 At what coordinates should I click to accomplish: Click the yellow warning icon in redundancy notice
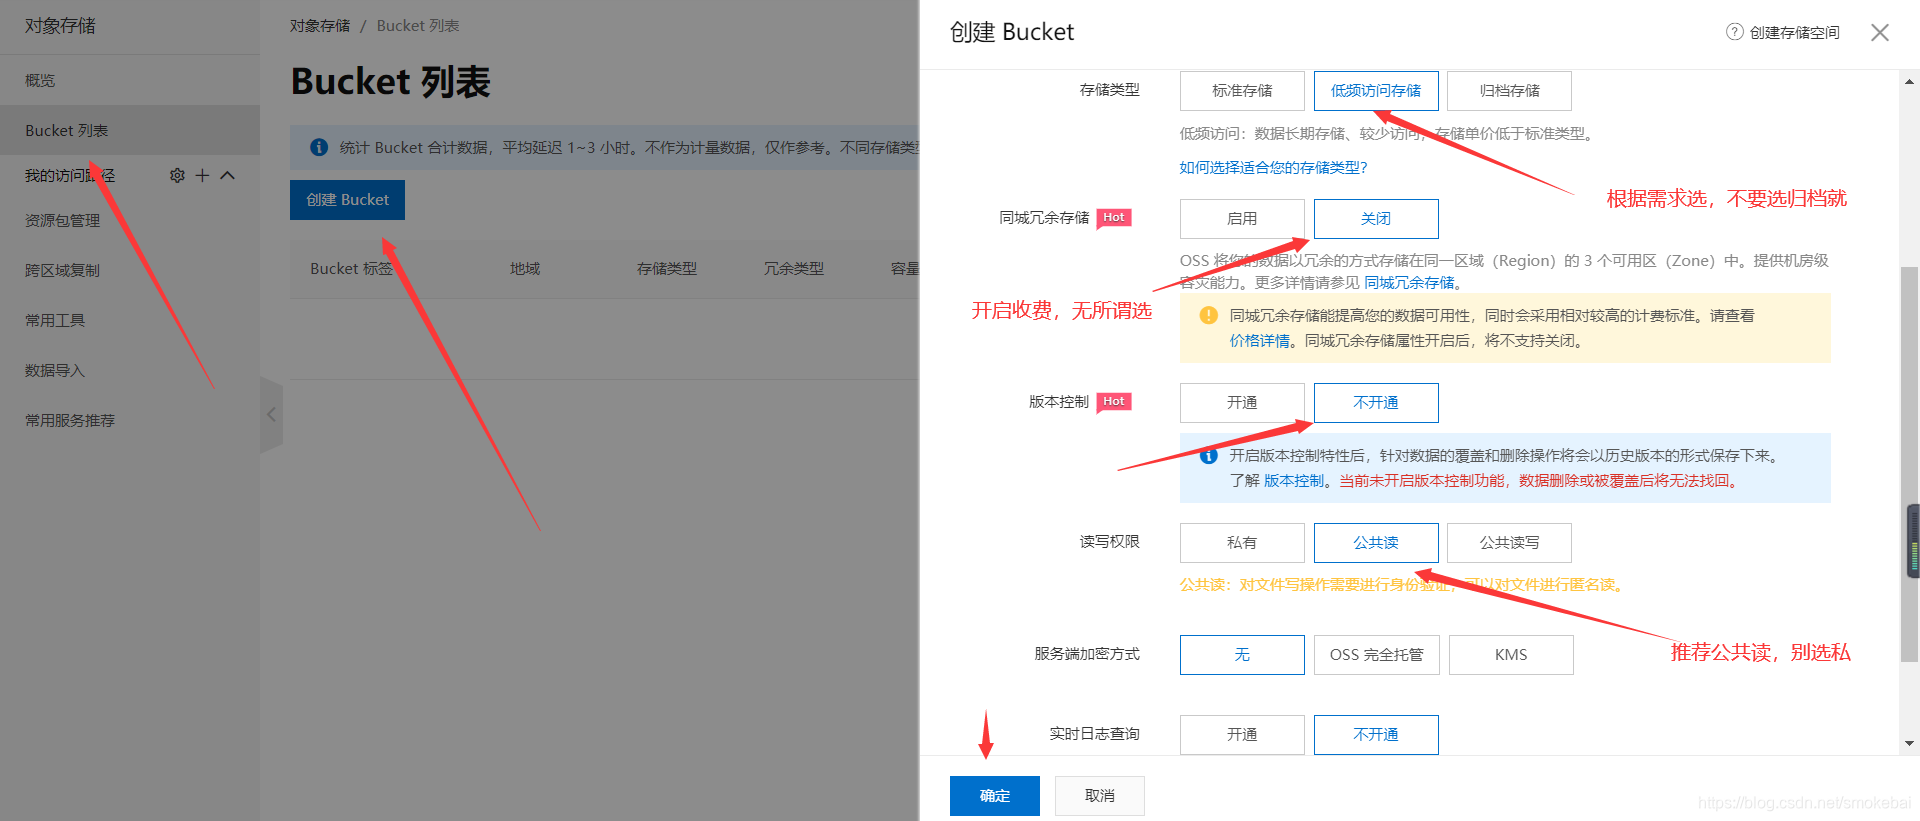click(1208, 315)
